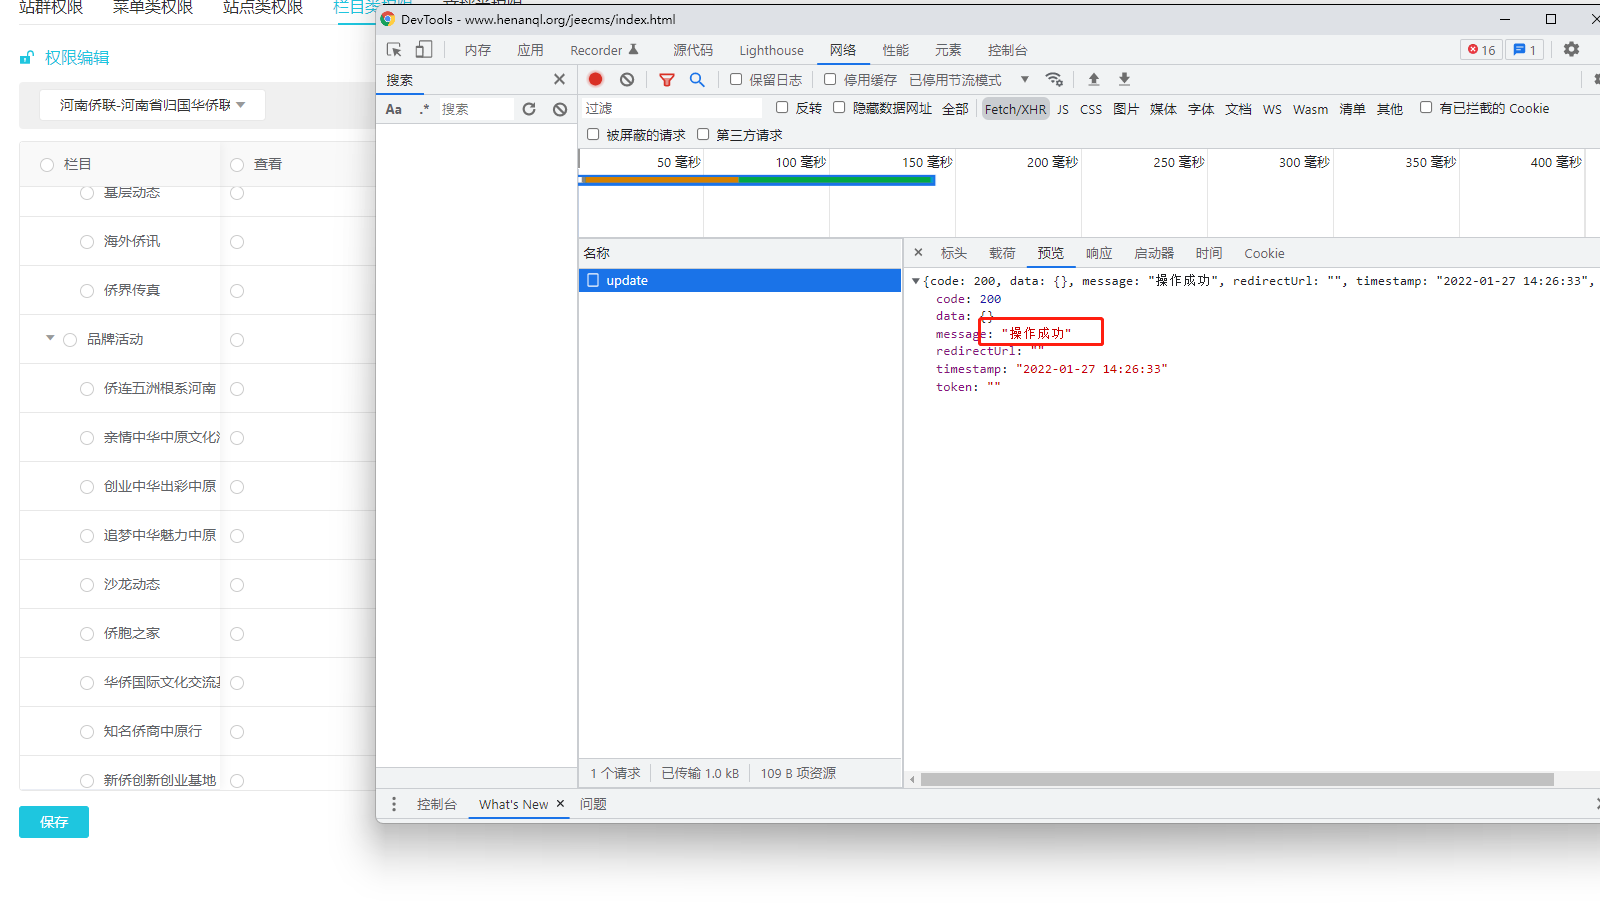Open DevTools settings gear
This screenshot has width=1600, height=916.
[x=1571, y=49]
